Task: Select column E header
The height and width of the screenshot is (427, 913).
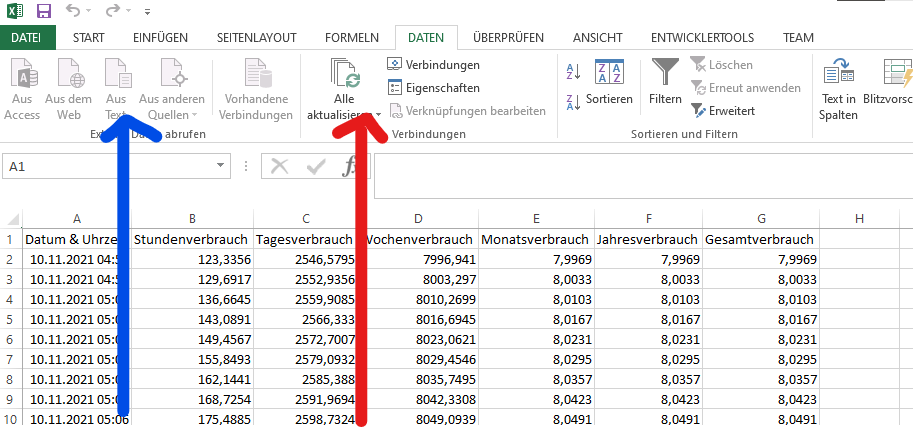Action: click(x=536, y=219)
